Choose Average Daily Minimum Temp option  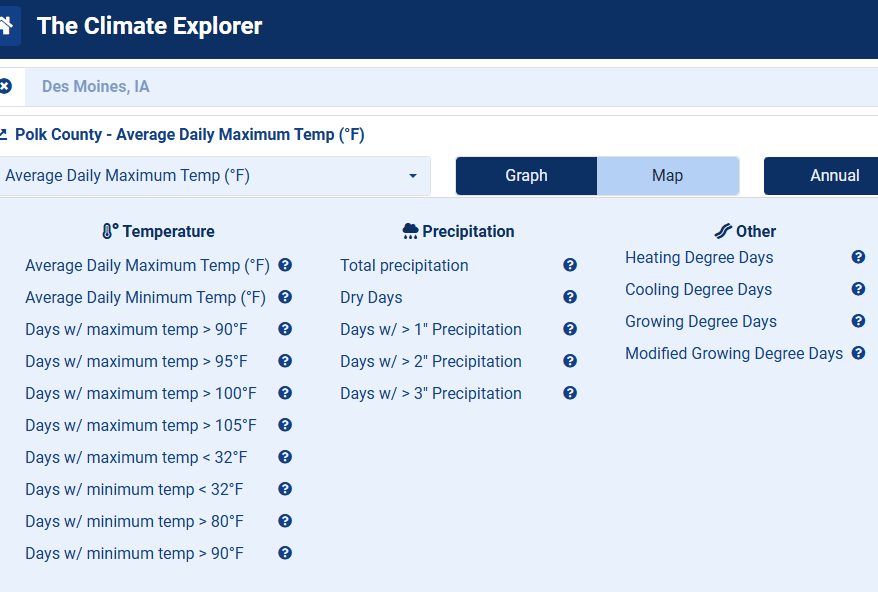tap(145, 297)
